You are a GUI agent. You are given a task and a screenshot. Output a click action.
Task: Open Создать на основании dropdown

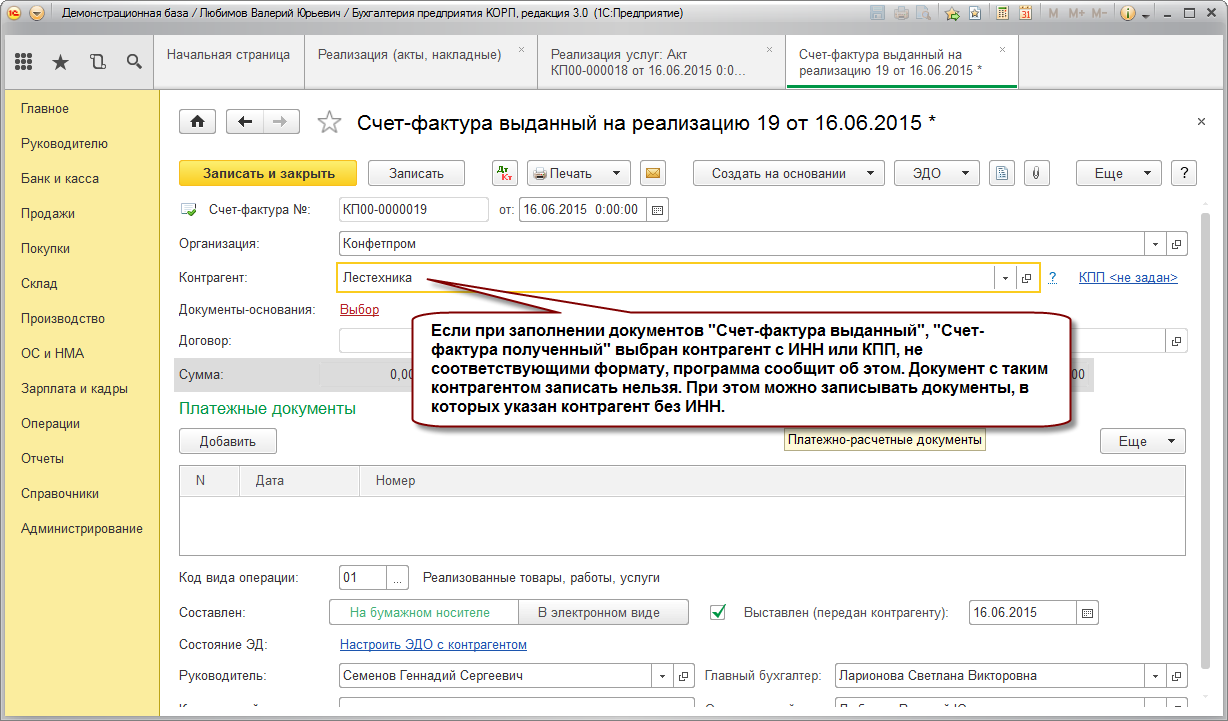788,173
